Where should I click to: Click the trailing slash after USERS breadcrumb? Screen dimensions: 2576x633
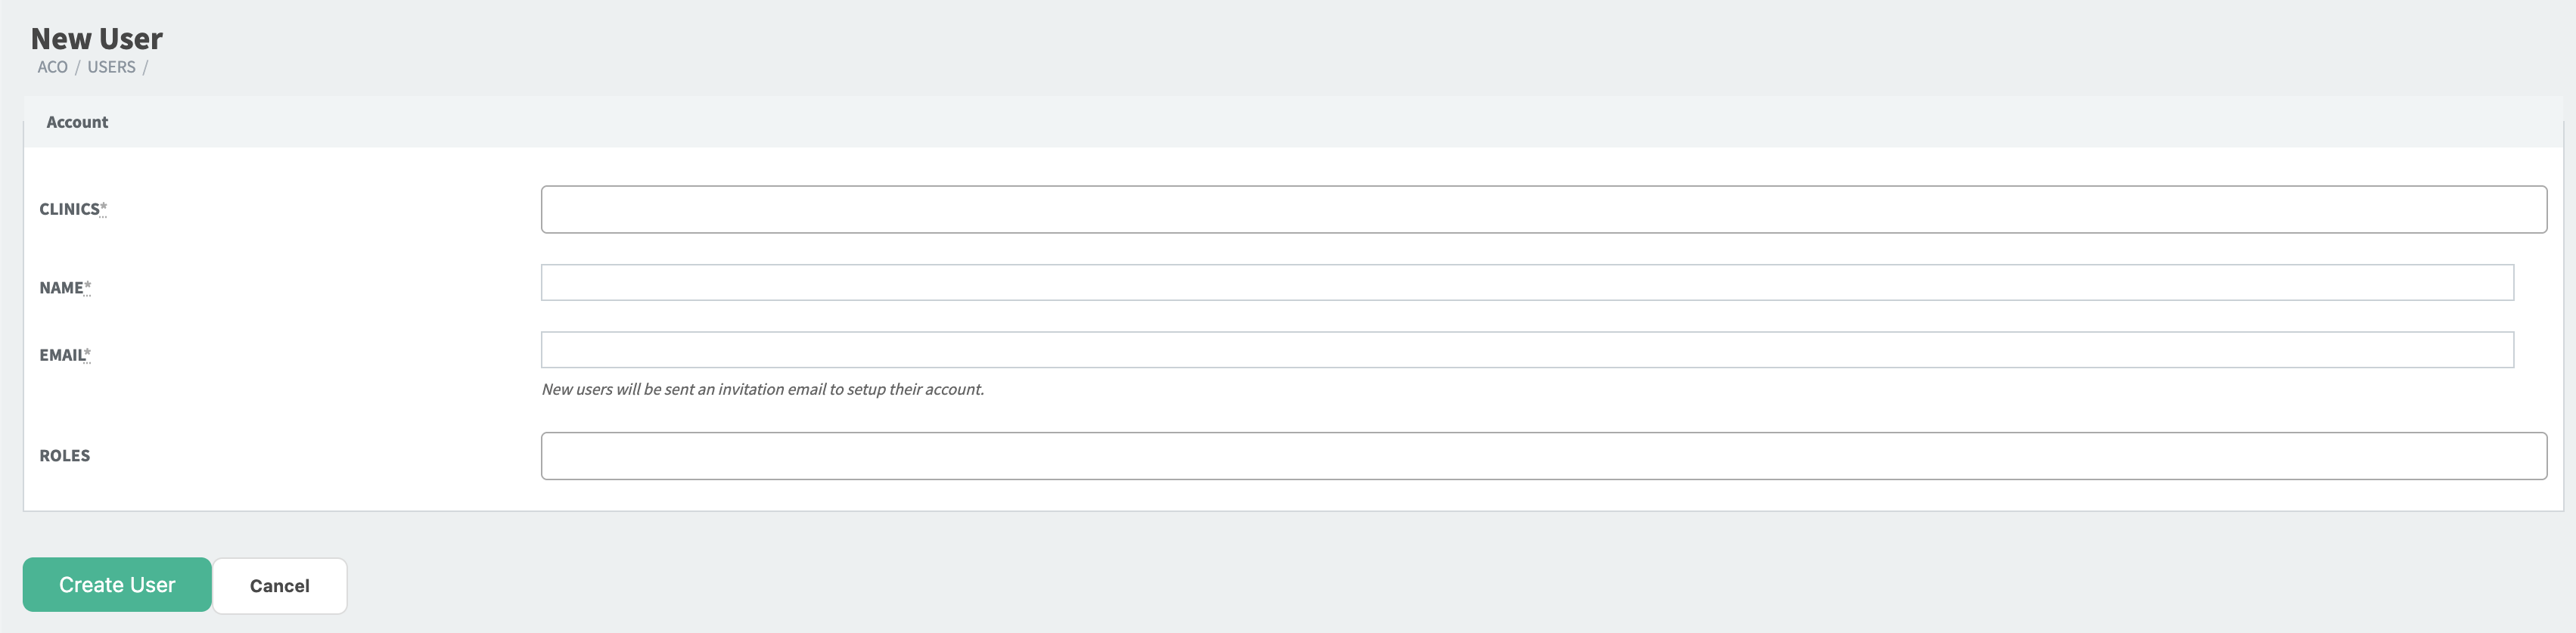pyautogui.click(x=145, y=67)
